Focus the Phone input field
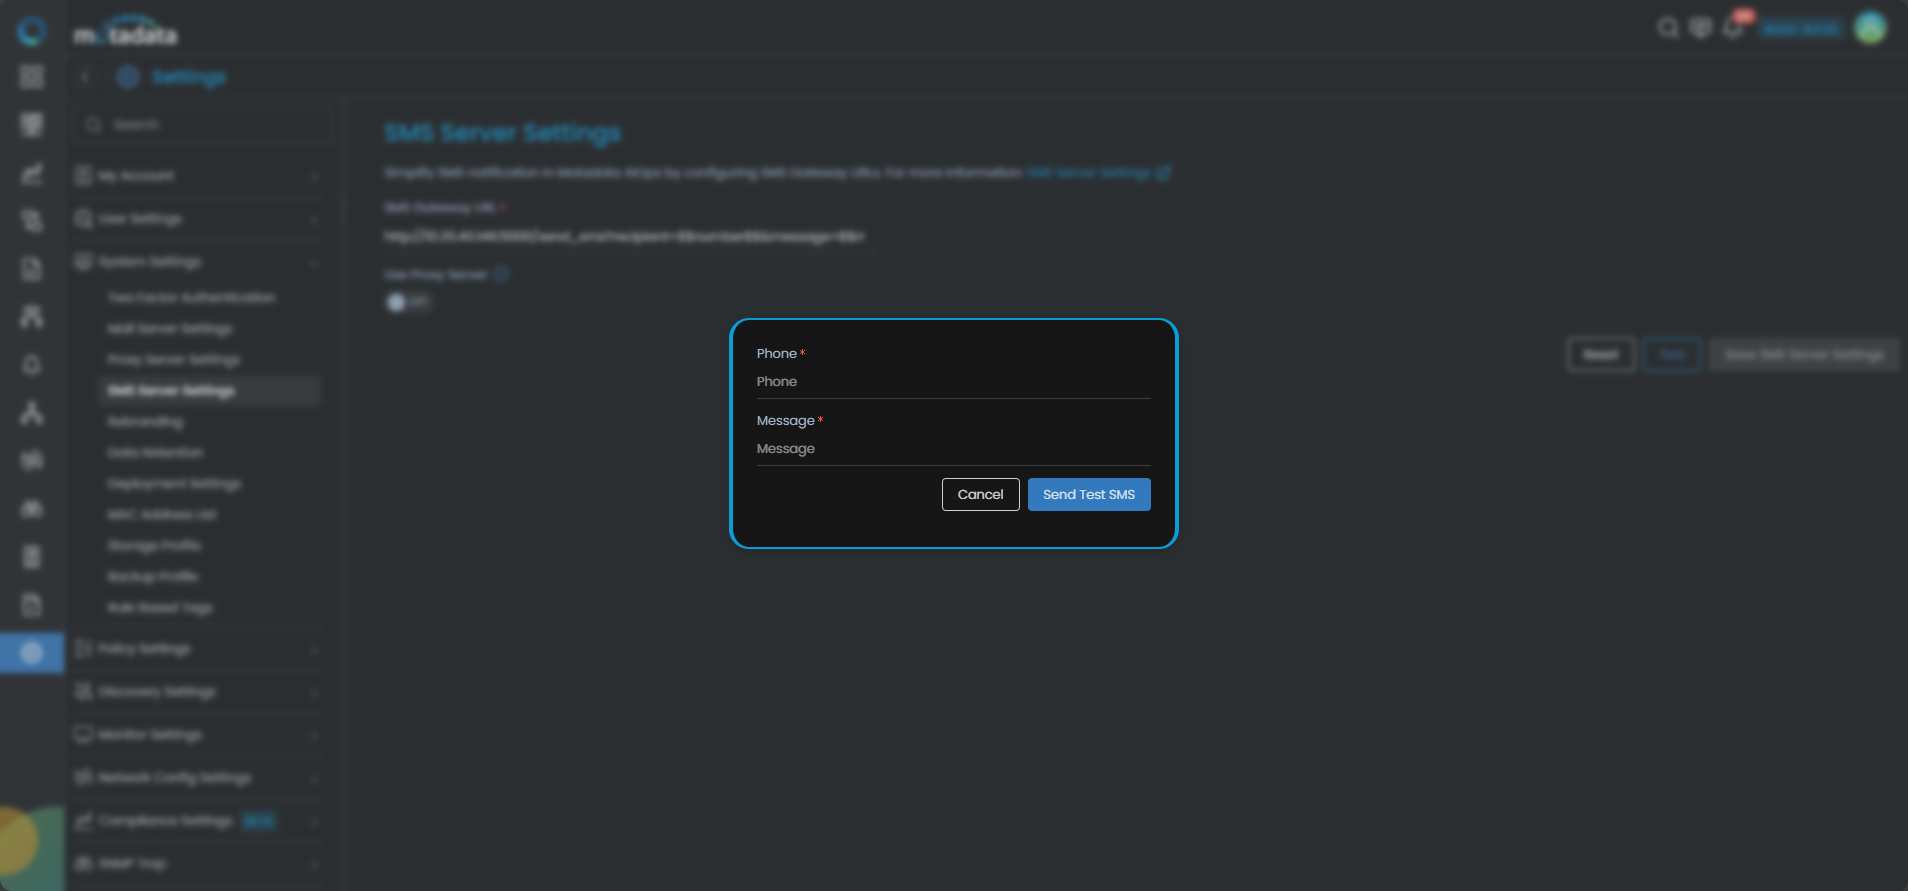 tap(952, 382)
